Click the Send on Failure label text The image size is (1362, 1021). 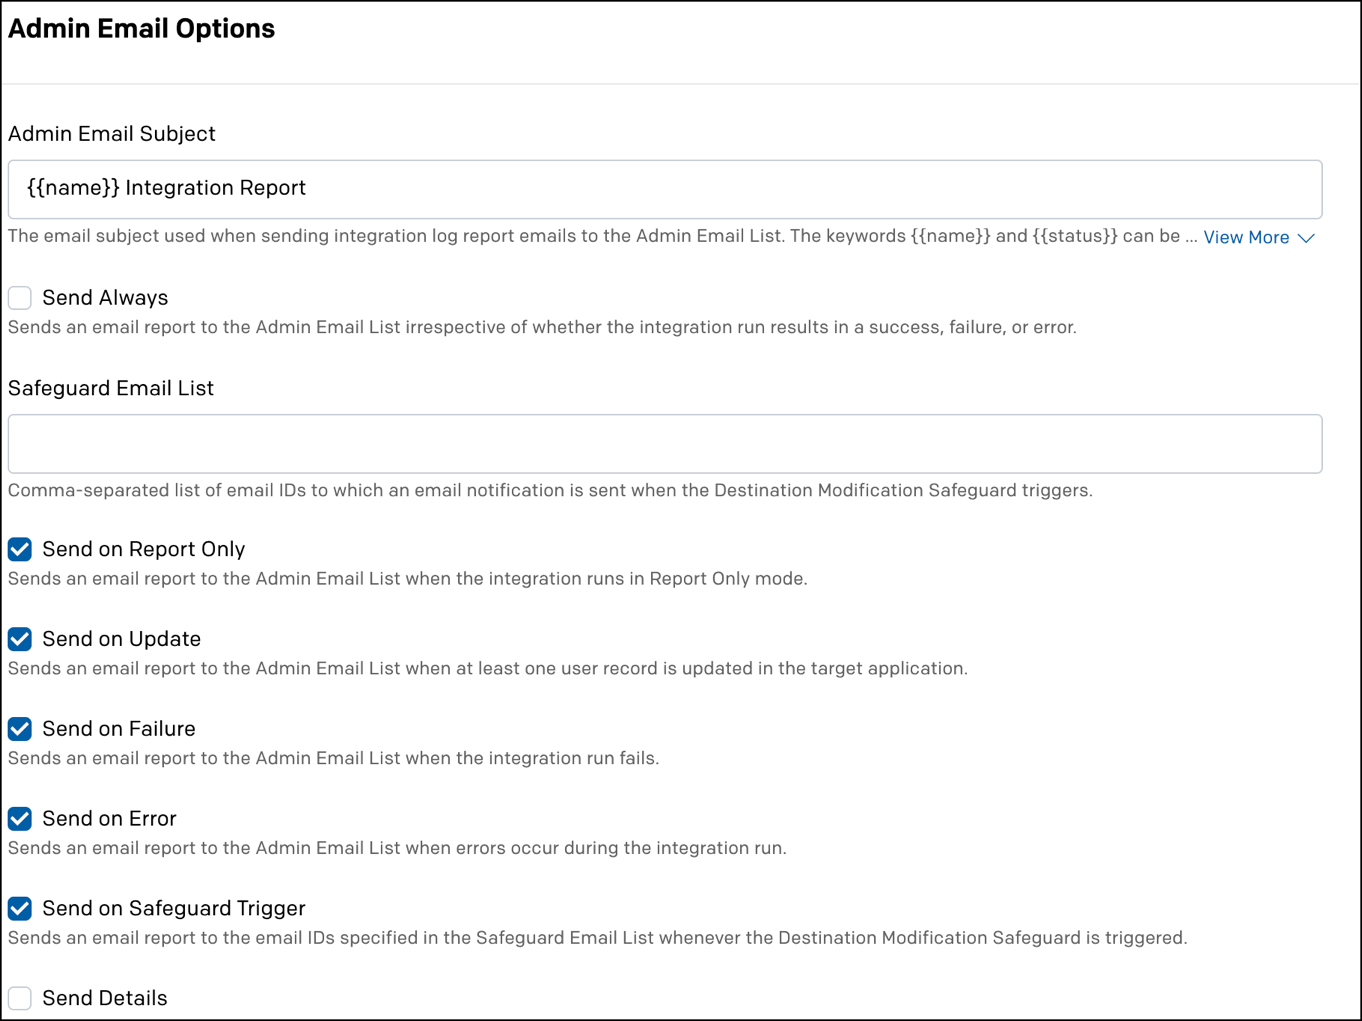click(x=119, y=729)
